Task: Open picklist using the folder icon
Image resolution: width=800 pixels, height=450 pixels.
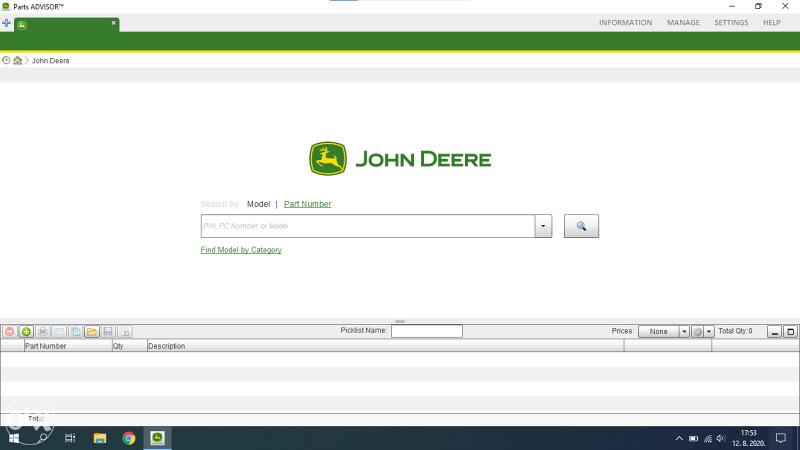Action: [x=91, y=331]
